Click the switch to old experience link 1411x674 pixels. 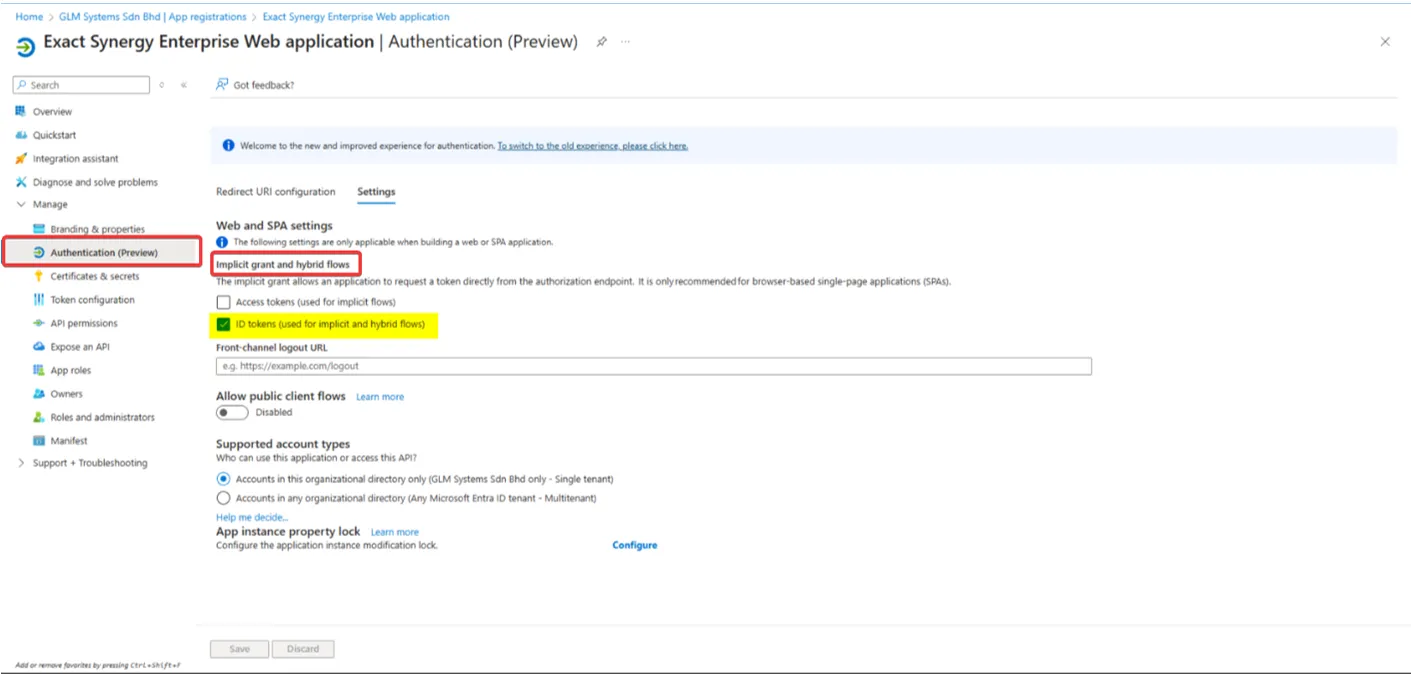592,146
